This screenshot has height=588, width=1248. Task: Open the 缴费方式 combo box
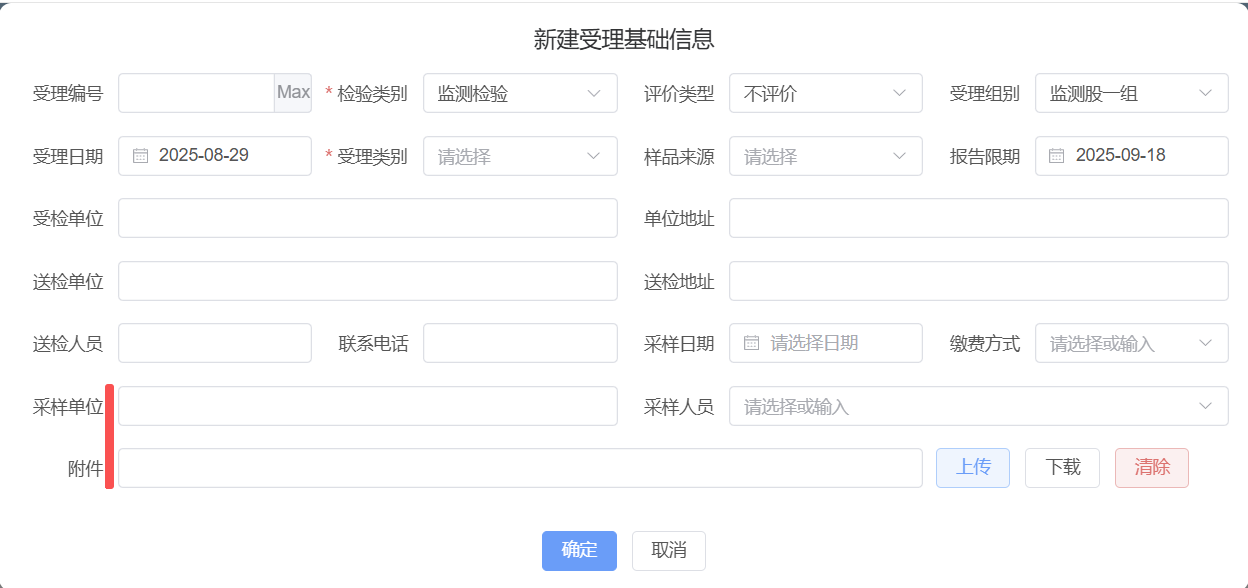1132,343
